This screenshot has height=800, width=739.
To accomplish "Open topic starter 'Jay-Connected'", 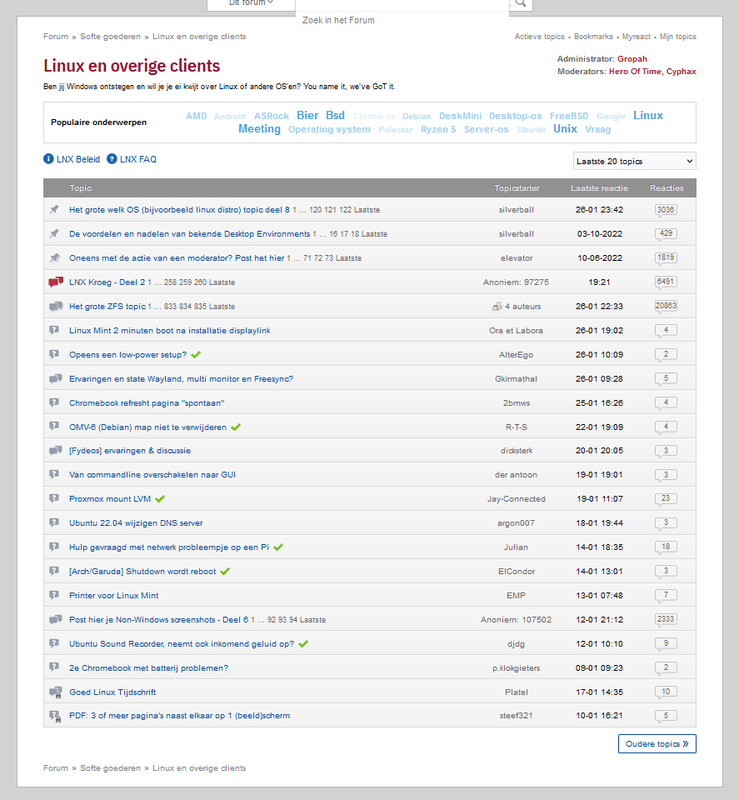I will click(x=516, y=499).
